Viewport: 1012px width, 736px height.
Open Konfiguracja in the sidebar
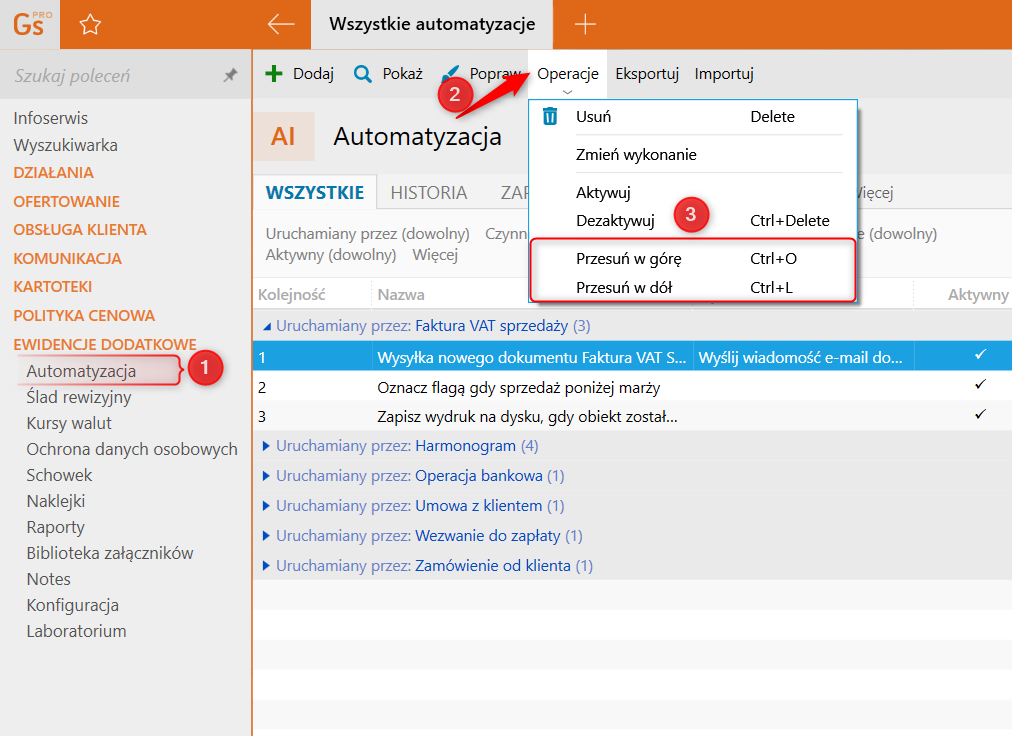click(72, 605)
